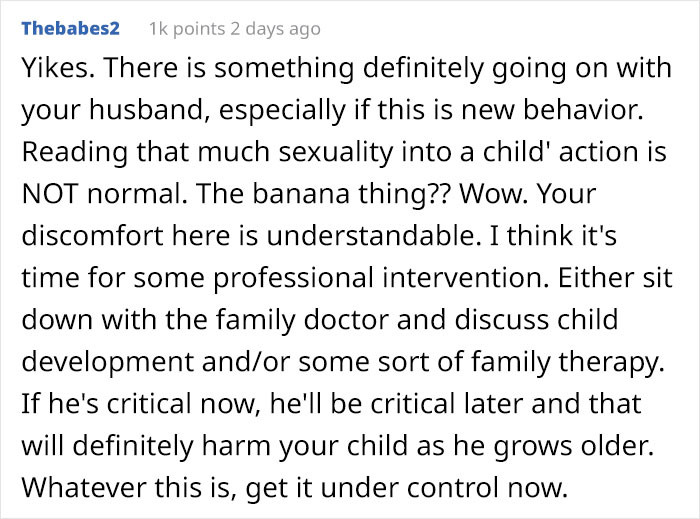Image resolution: width=700 pixels, height=519 pixels.
Task: Click the word 'discomfort' in the comment
Action: (92, 236)
